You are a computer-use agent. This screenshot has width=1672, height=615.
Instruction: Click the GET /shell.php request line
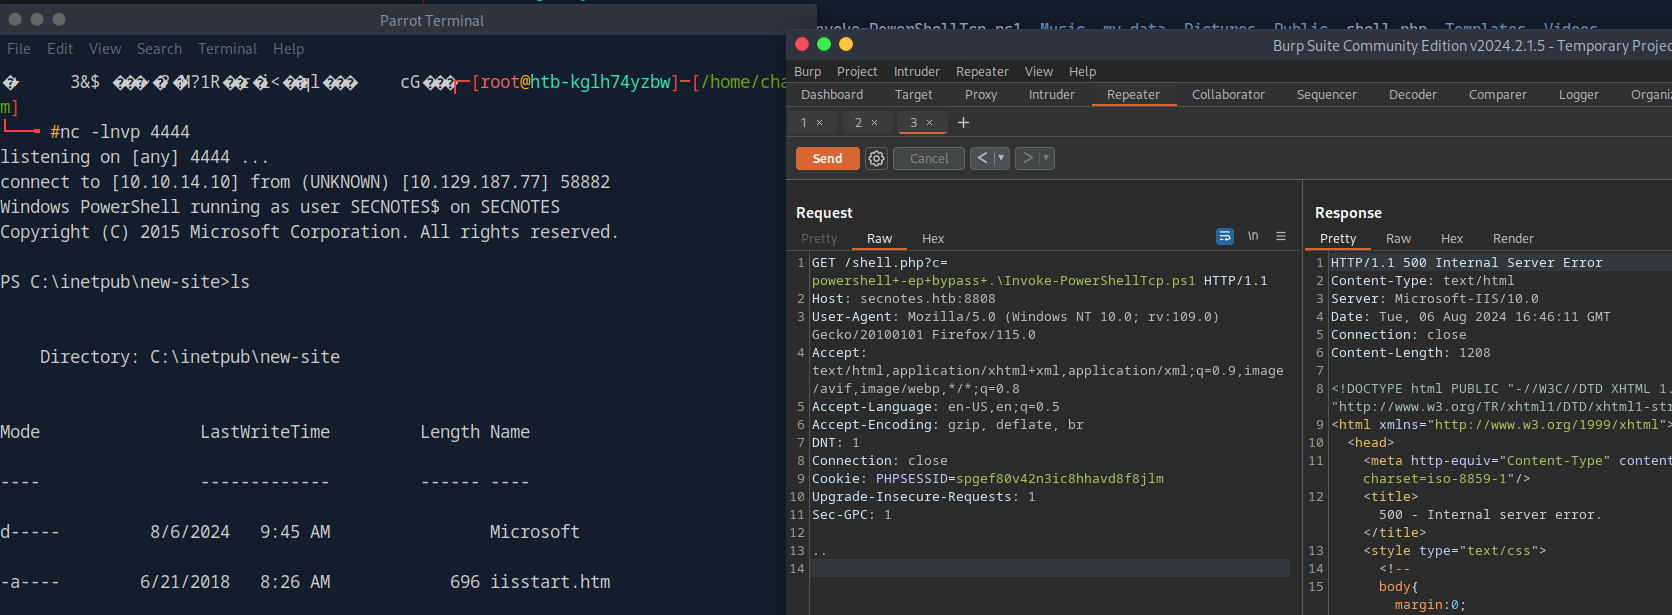pyautogui.click(x=880, y=262)
